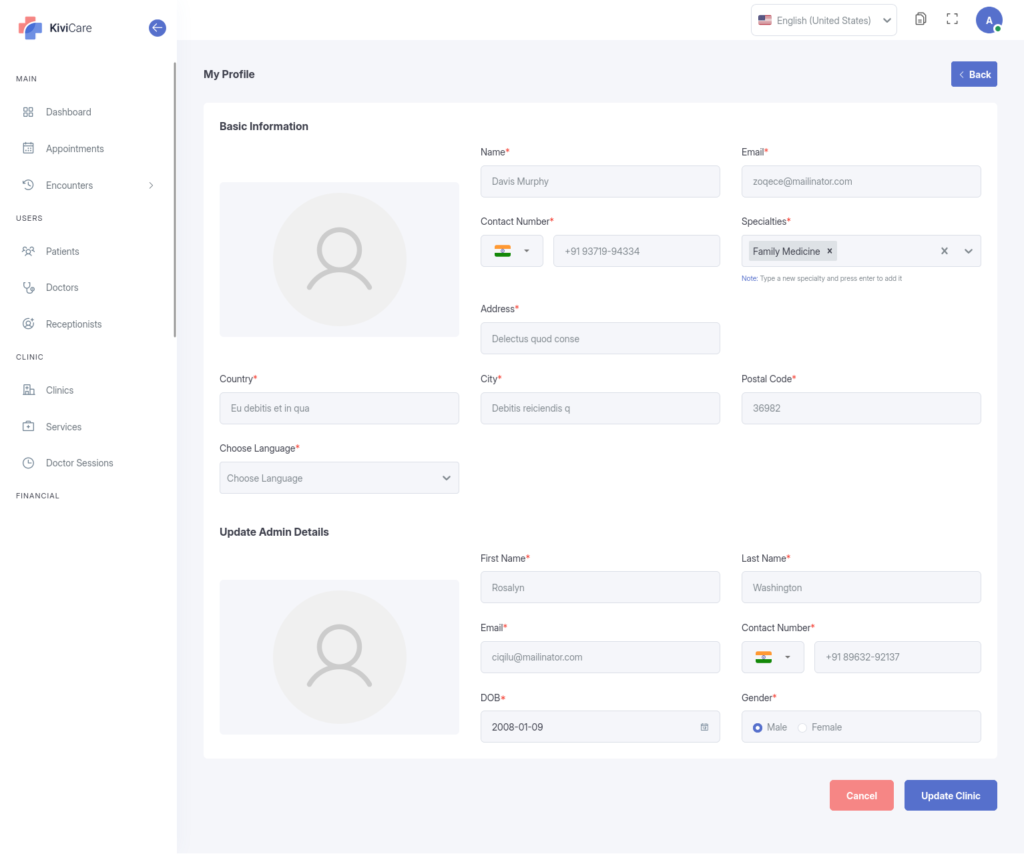This screenshot has width=1024, height=854.
Task: Select the Female gender option
Action: click(802, 727)
